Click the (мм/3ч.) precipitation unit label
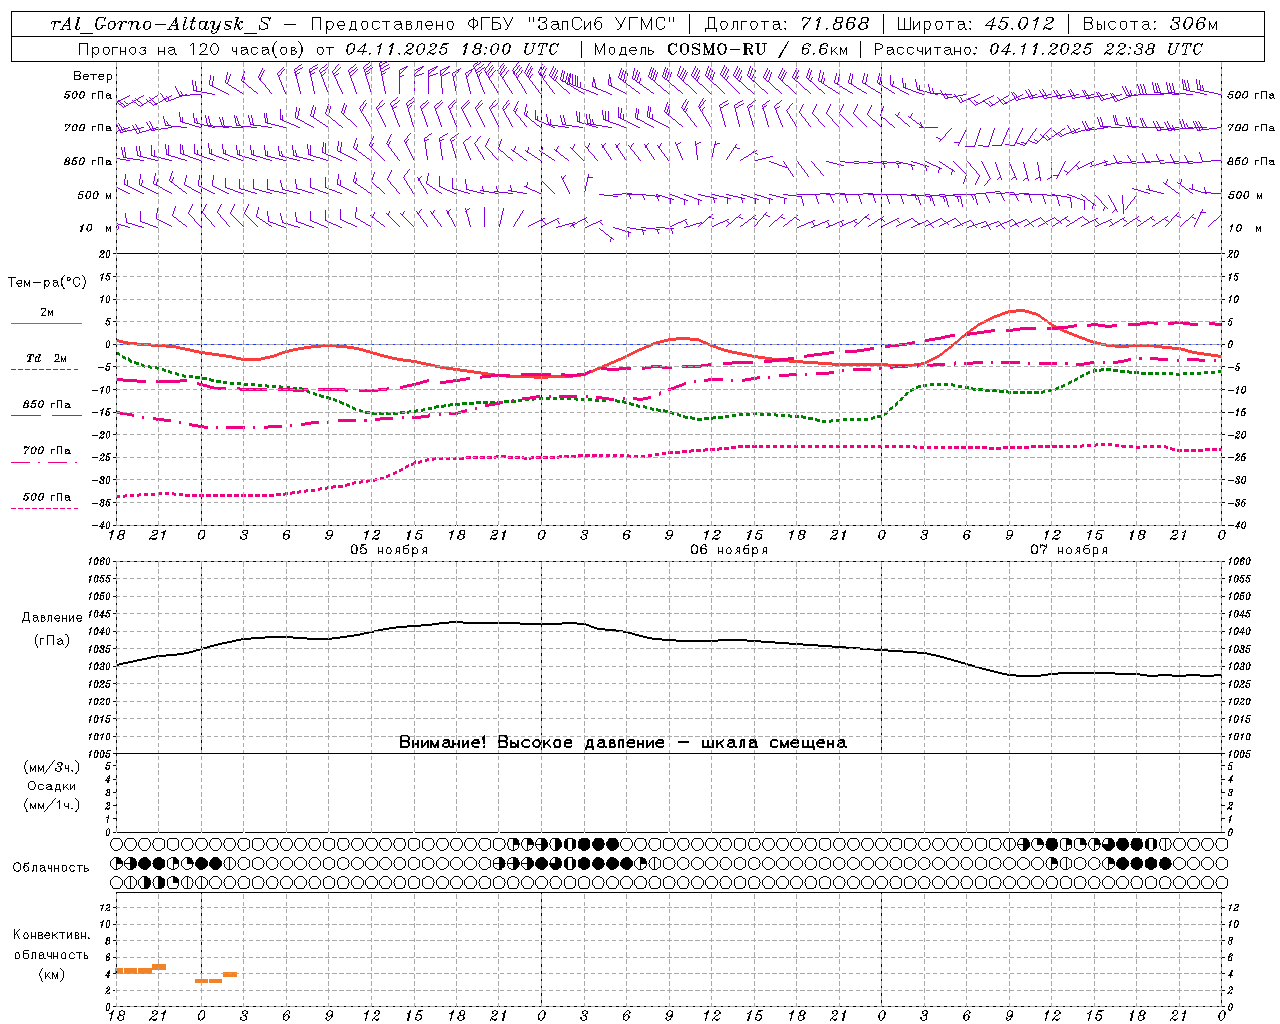 coord(51,767)
